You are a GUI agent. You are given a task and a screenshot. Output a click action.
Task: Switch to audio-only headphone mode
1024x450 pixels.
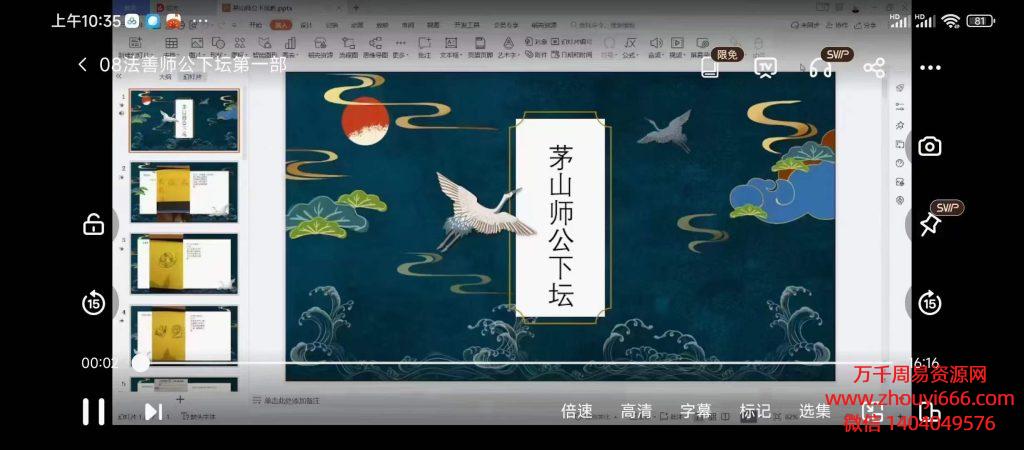click(820, 67)
